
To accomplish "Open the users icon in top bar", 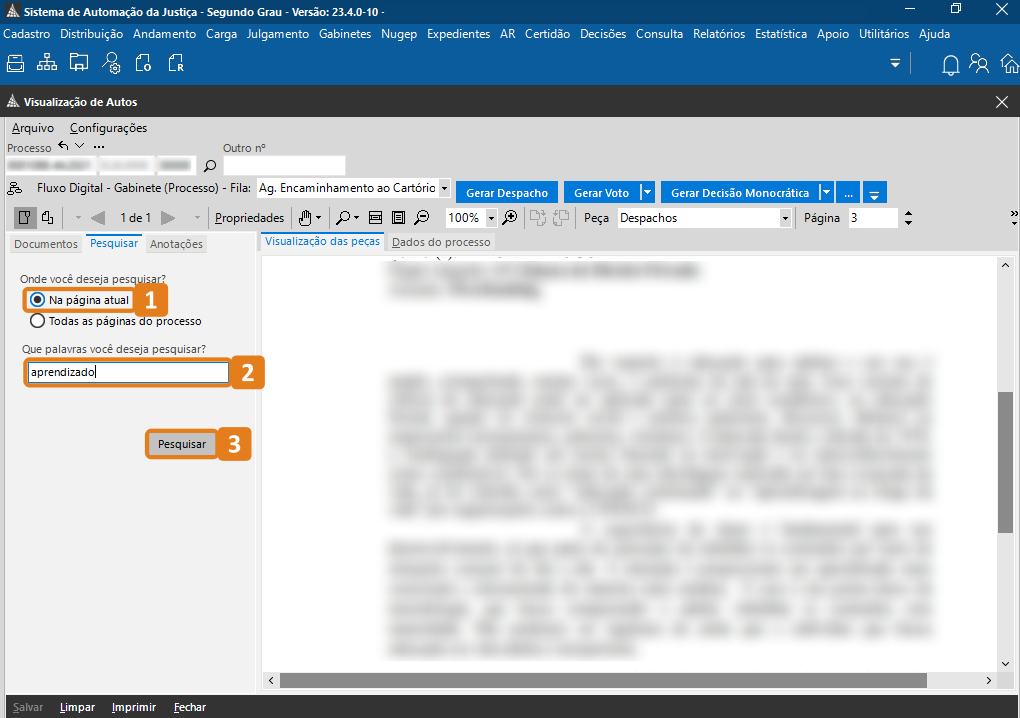I will [x=979, y=64].
